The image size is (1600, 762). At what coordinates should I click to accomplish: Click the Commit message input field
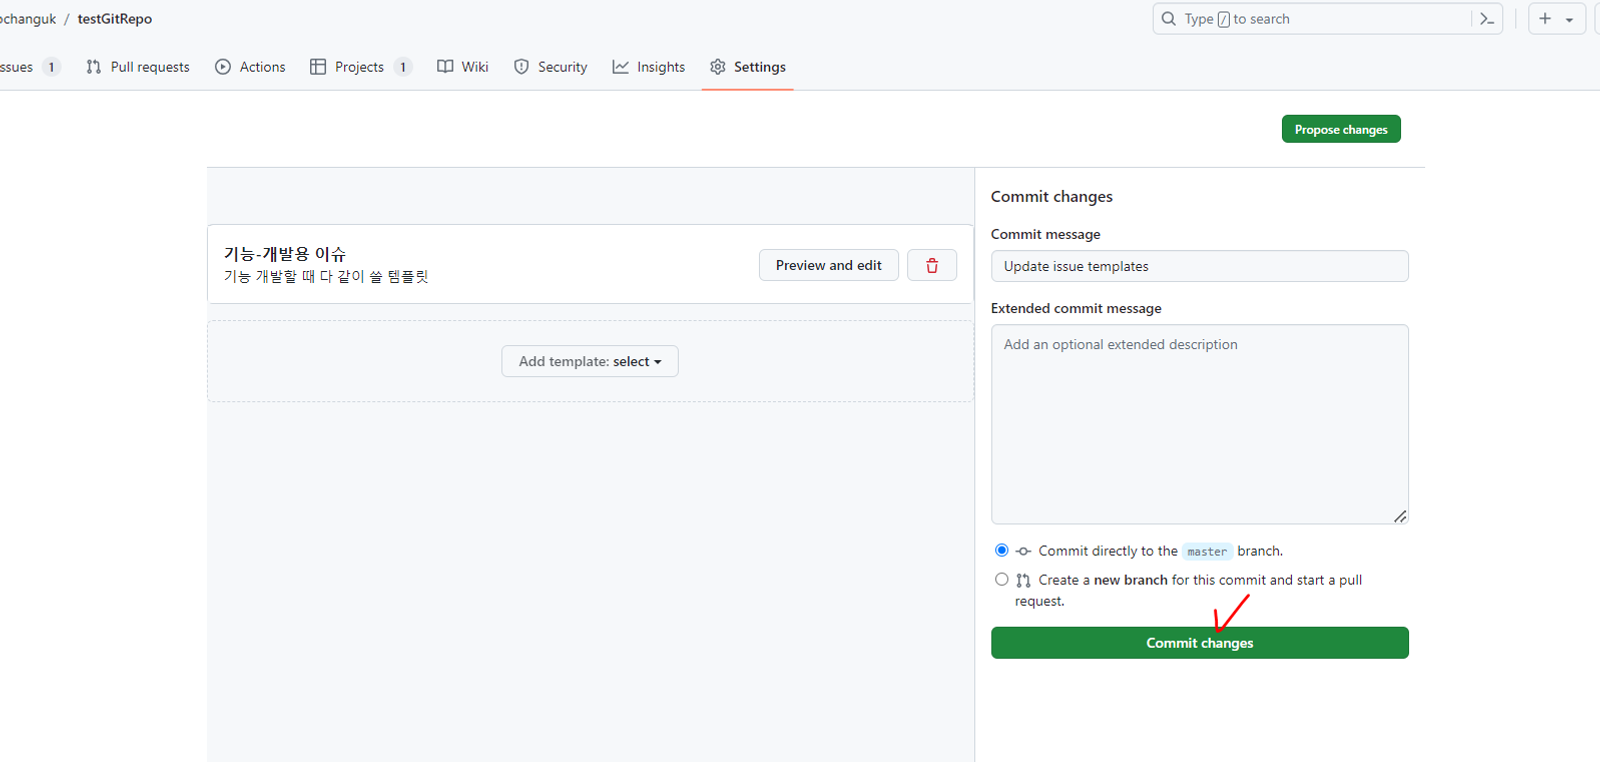coord(1200,266)
